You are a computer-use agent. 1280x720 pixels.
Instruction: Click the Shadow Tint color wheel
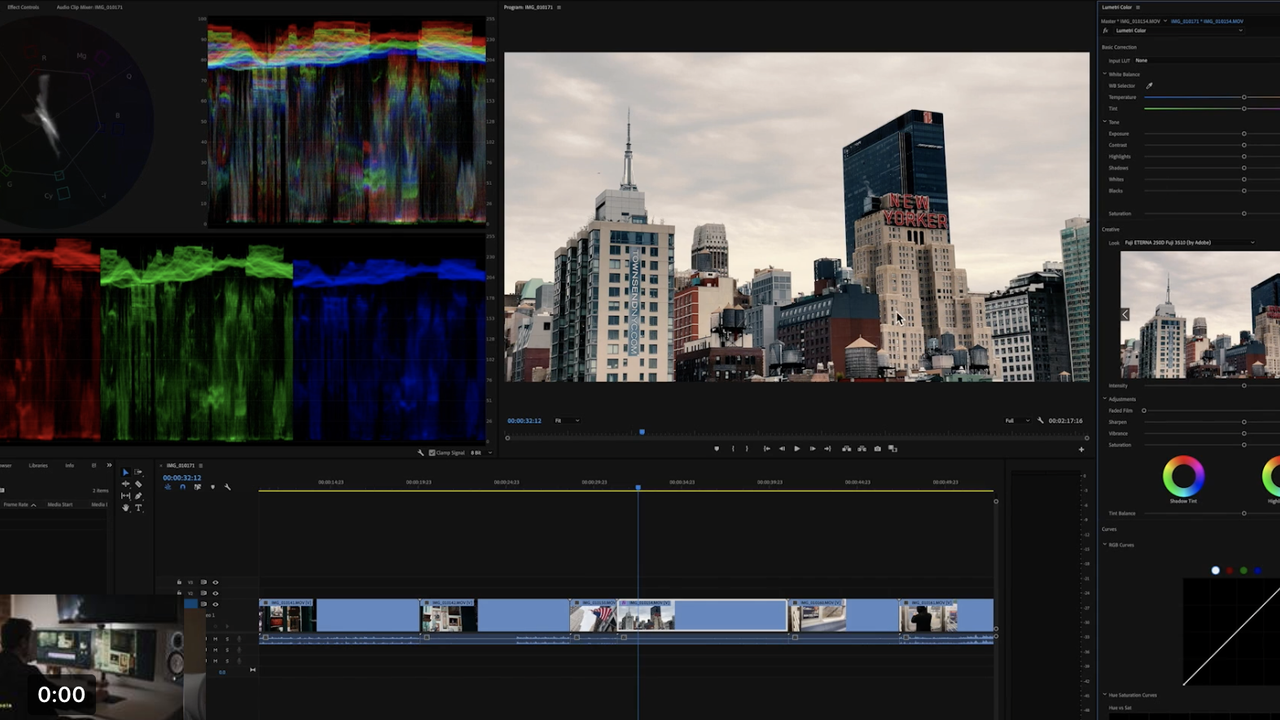(x=1183, y=476)
